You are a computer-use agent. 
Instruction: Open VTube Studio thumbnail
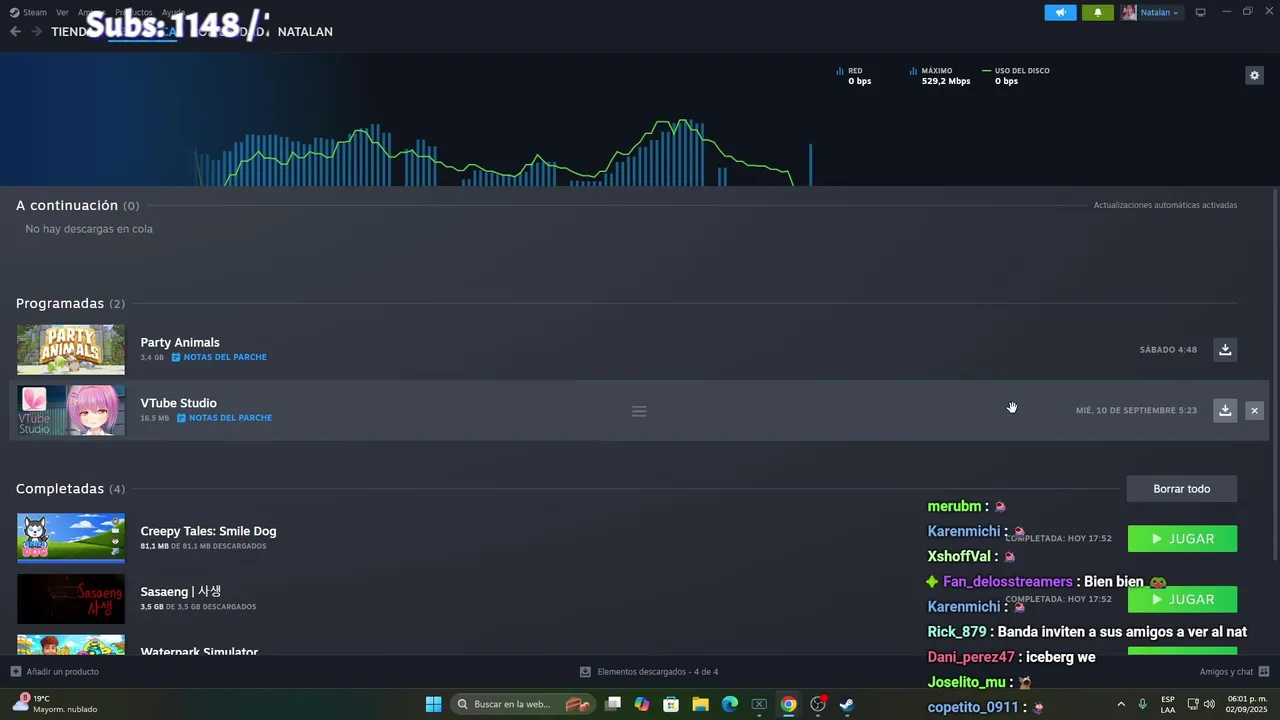pos(71,410)
